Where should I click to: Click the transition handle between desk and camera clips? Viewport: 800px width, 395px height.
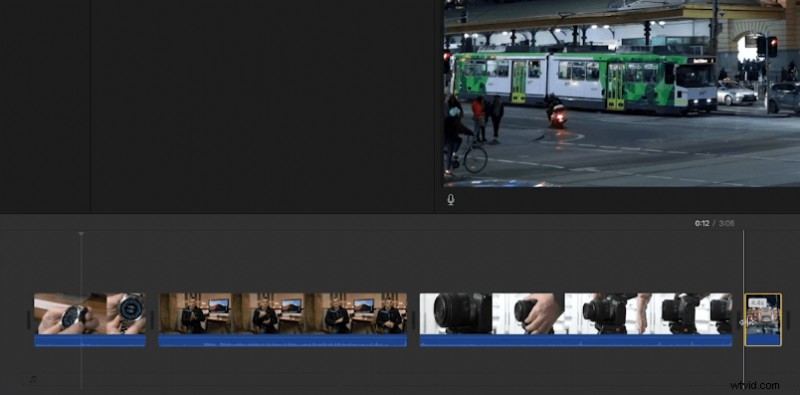(413, 320)
